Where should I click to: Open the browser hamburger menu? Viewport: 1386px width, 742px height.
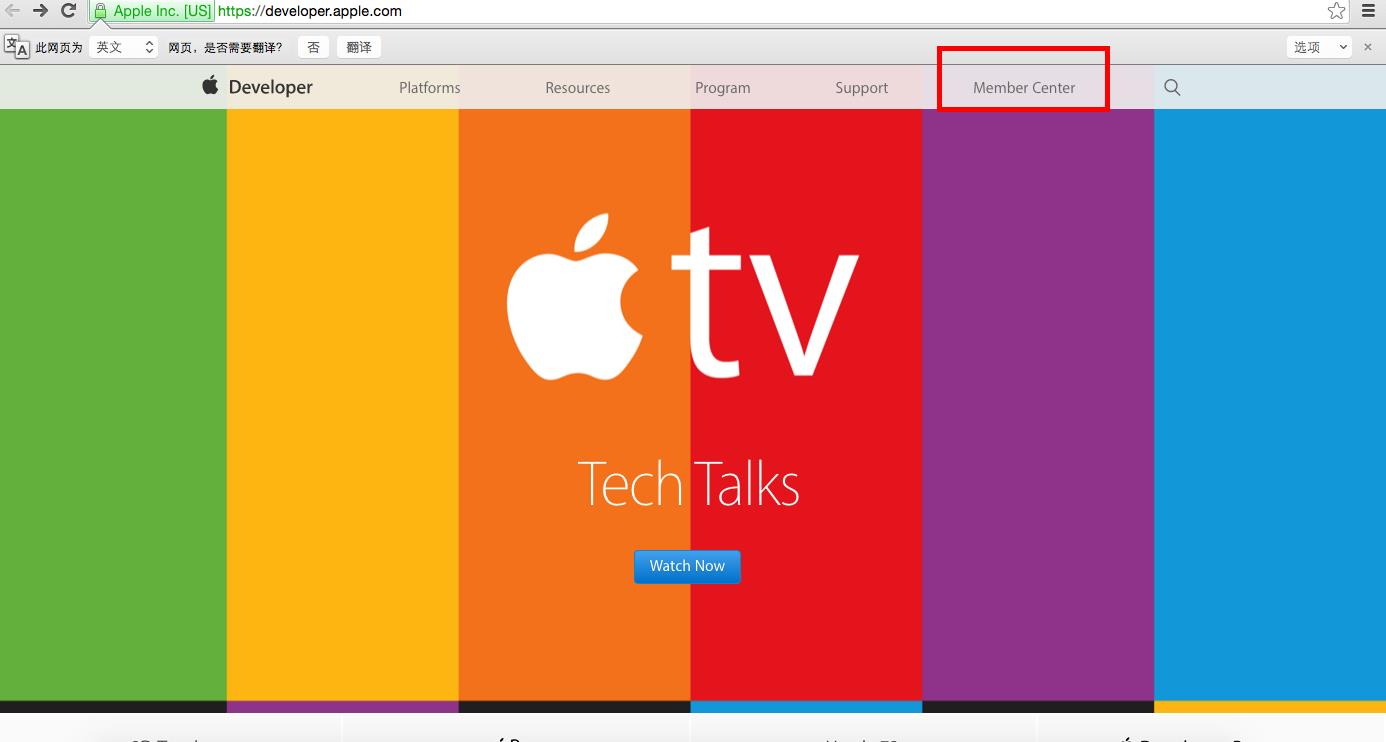[1368, 11]
